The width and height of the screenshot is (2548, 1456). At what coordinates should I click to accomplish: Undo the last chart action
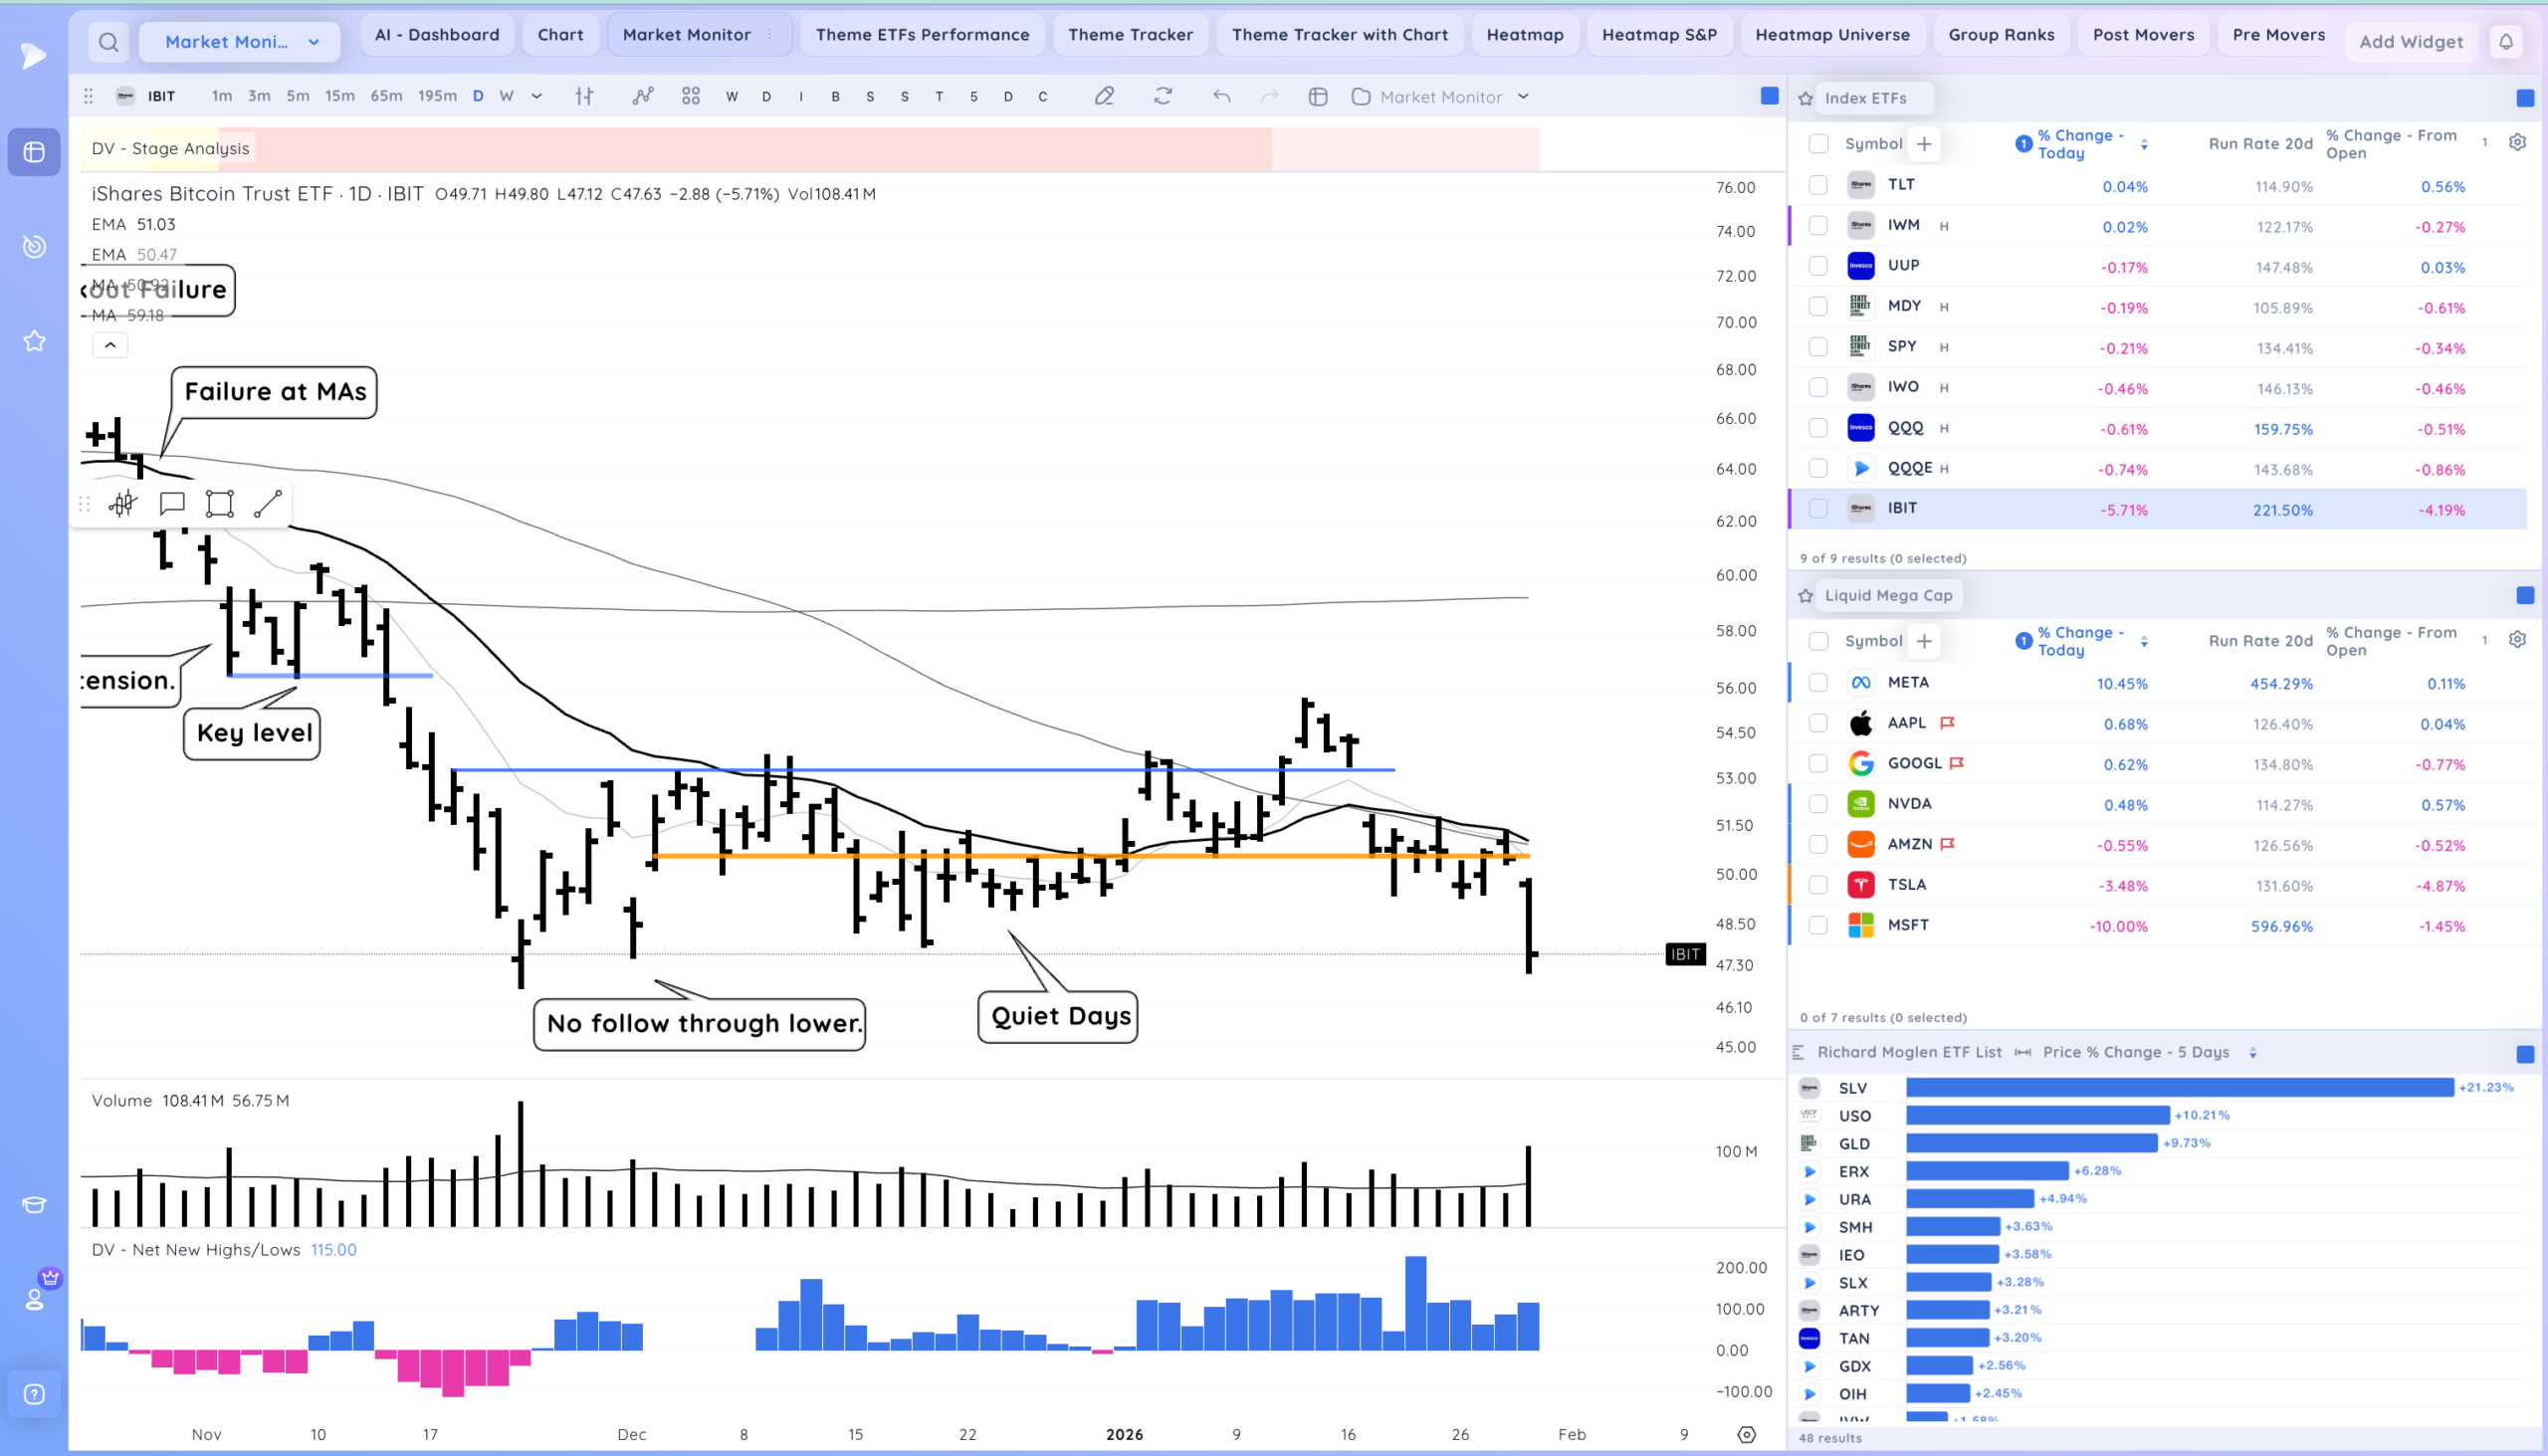point(1221,96)
